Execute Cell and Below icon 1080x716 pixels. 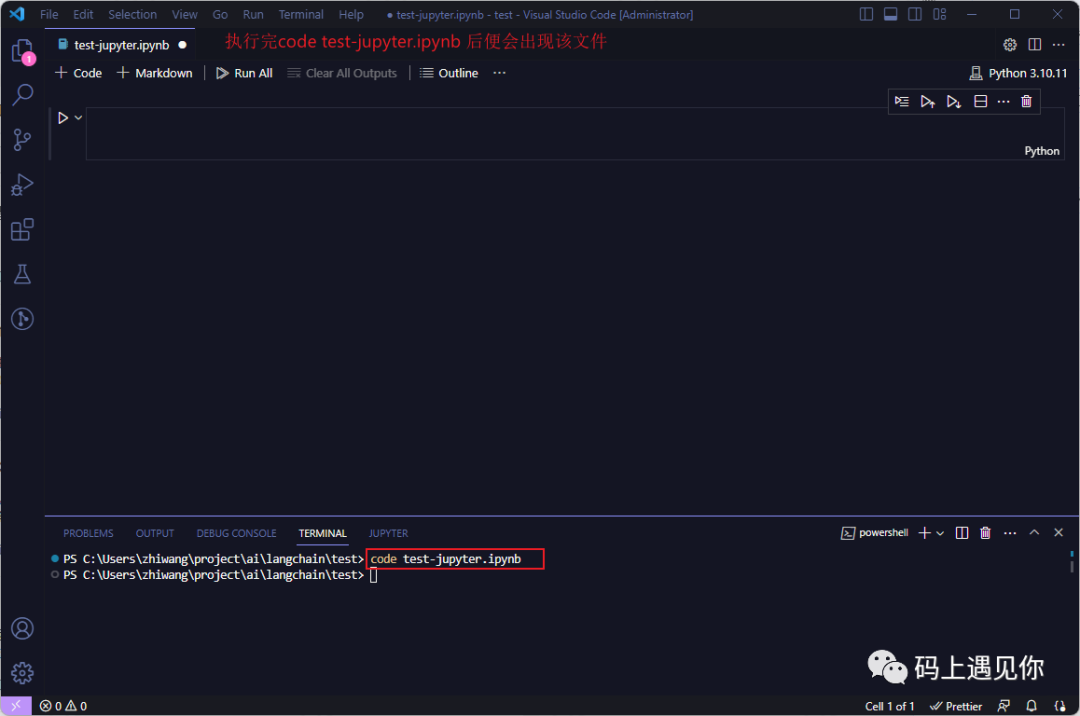tap(954, 101)
